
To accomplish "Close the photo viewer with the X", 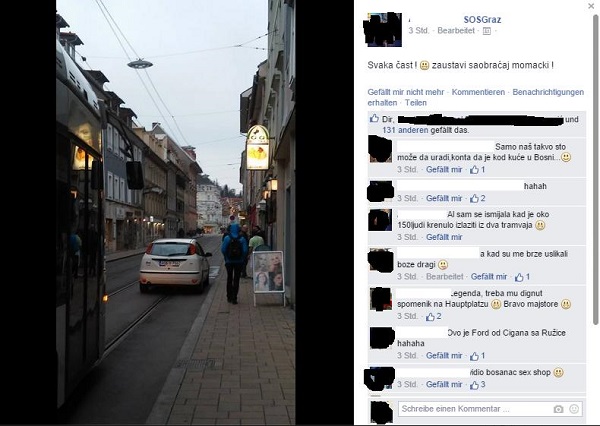I will click(591, 6).
